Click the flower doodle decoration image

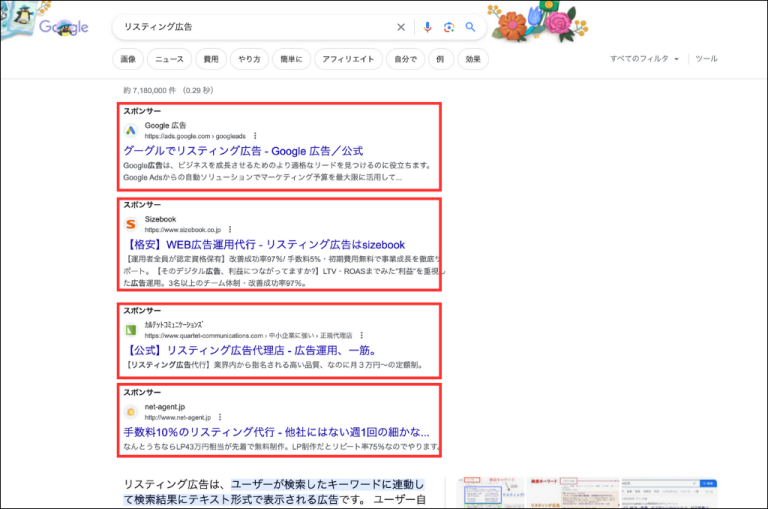pyautogui.click(x=538, y=21)
